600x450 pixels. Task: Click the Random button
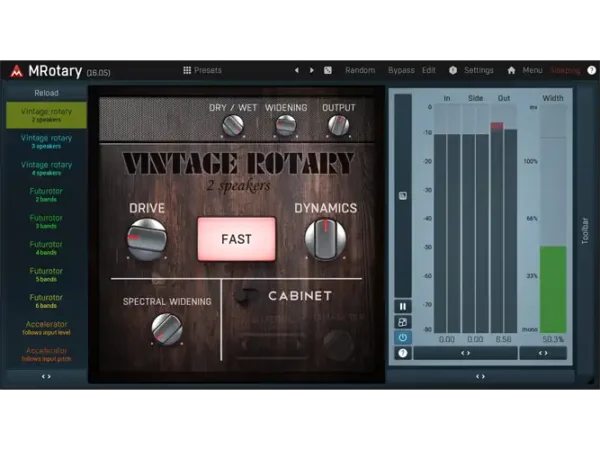point(360,70)
